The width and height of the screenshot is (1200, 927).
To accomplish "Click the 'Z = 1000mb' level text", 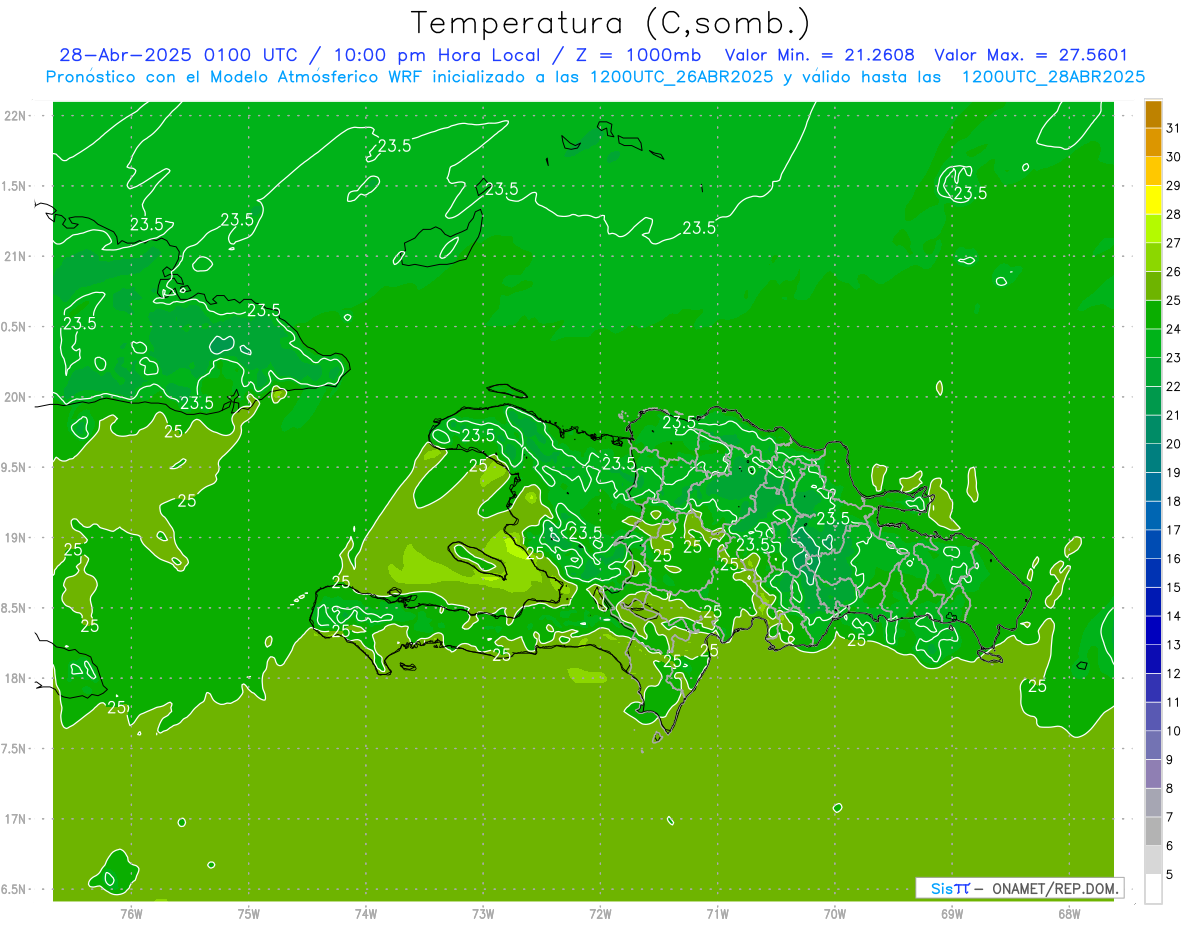I will click(x=636, y=55).
